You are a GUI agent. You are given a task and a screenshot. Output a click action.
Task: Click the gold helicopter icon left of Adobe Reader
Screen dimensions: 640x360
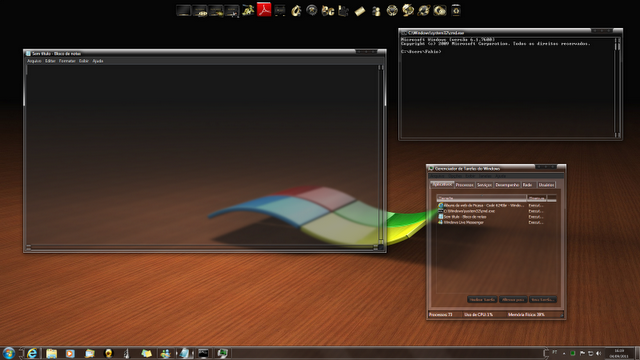tap(248, 10)
